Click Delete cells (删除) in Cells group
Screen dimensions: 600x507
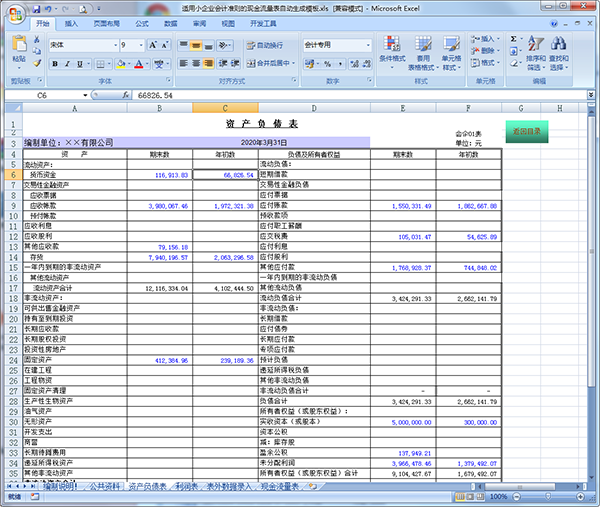pos(485,51)
